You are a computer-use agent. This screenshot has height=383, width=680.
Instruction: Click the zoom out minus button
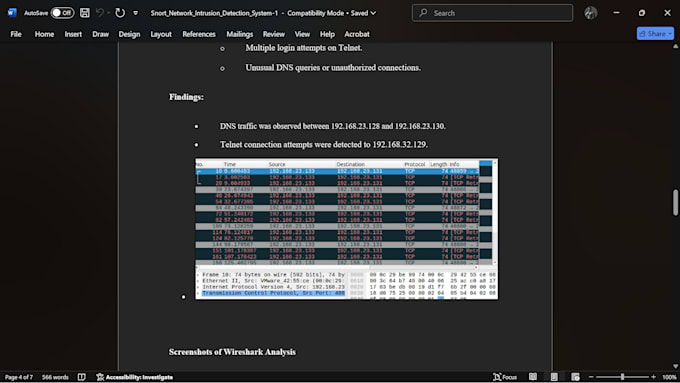591,377
